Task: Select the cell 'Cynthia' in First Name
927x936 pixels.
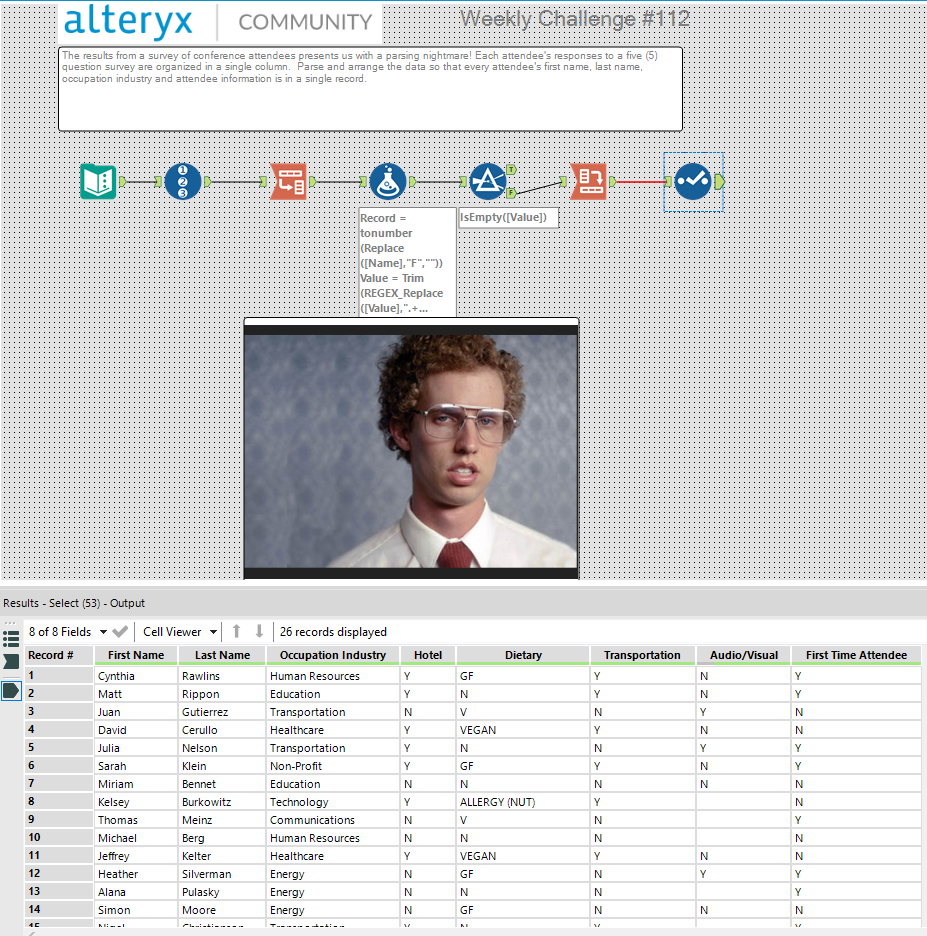Action: (x=136, y=676)
